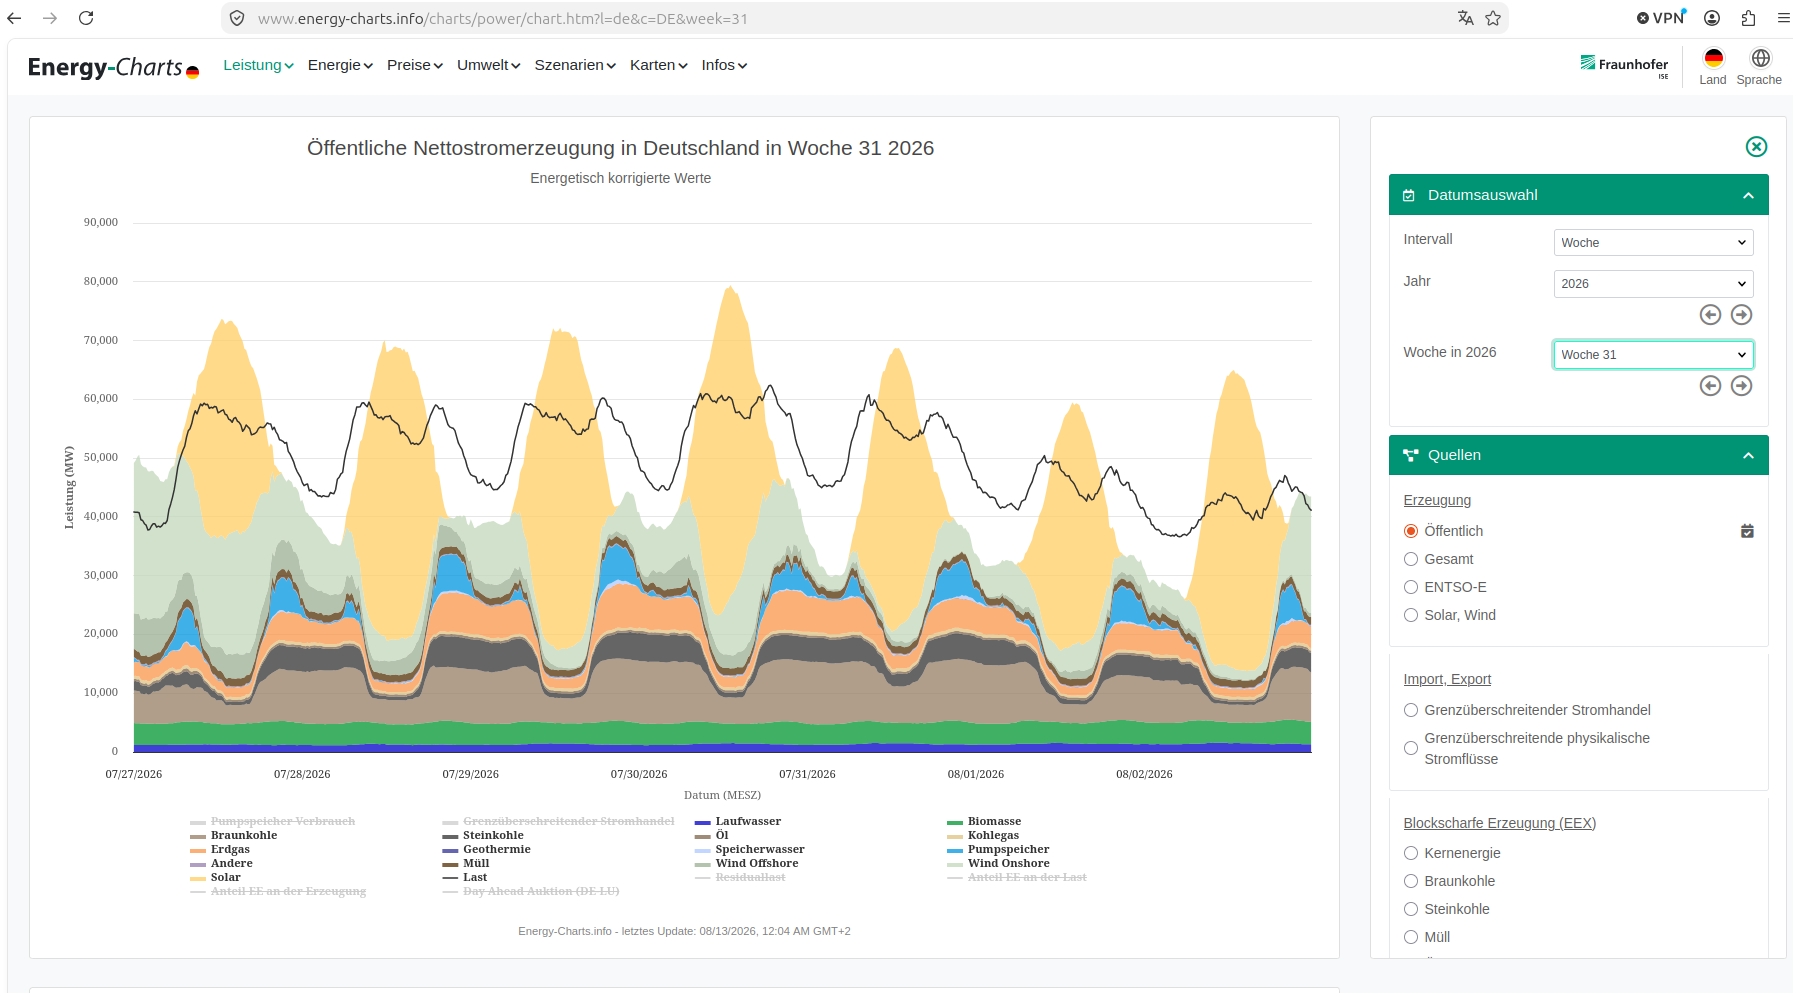Image resolution: width=1793 pixels, height=993 pixels.
Task: Open the Umwelt menu
Action: (489, 65)
